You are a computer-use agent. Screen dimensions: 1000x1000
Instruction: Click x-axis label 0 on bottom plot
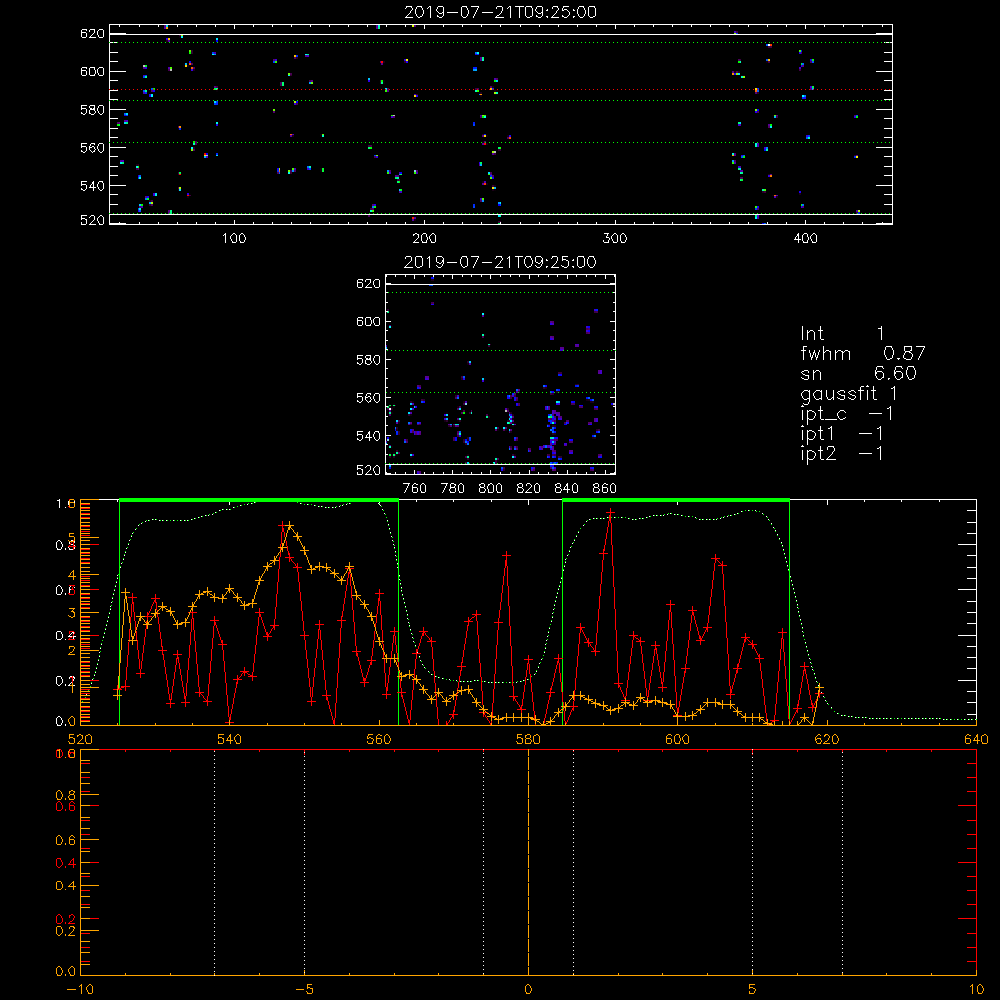click(528, 989)
